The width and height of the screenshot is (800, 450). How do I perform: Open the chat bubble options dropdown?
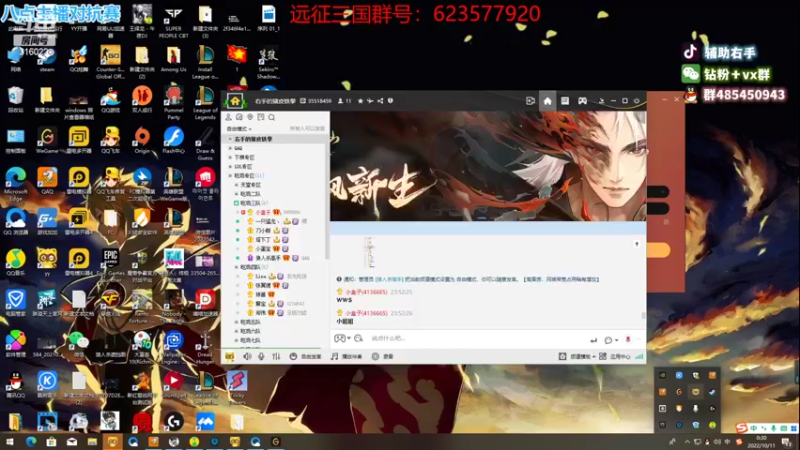[611, 340]
